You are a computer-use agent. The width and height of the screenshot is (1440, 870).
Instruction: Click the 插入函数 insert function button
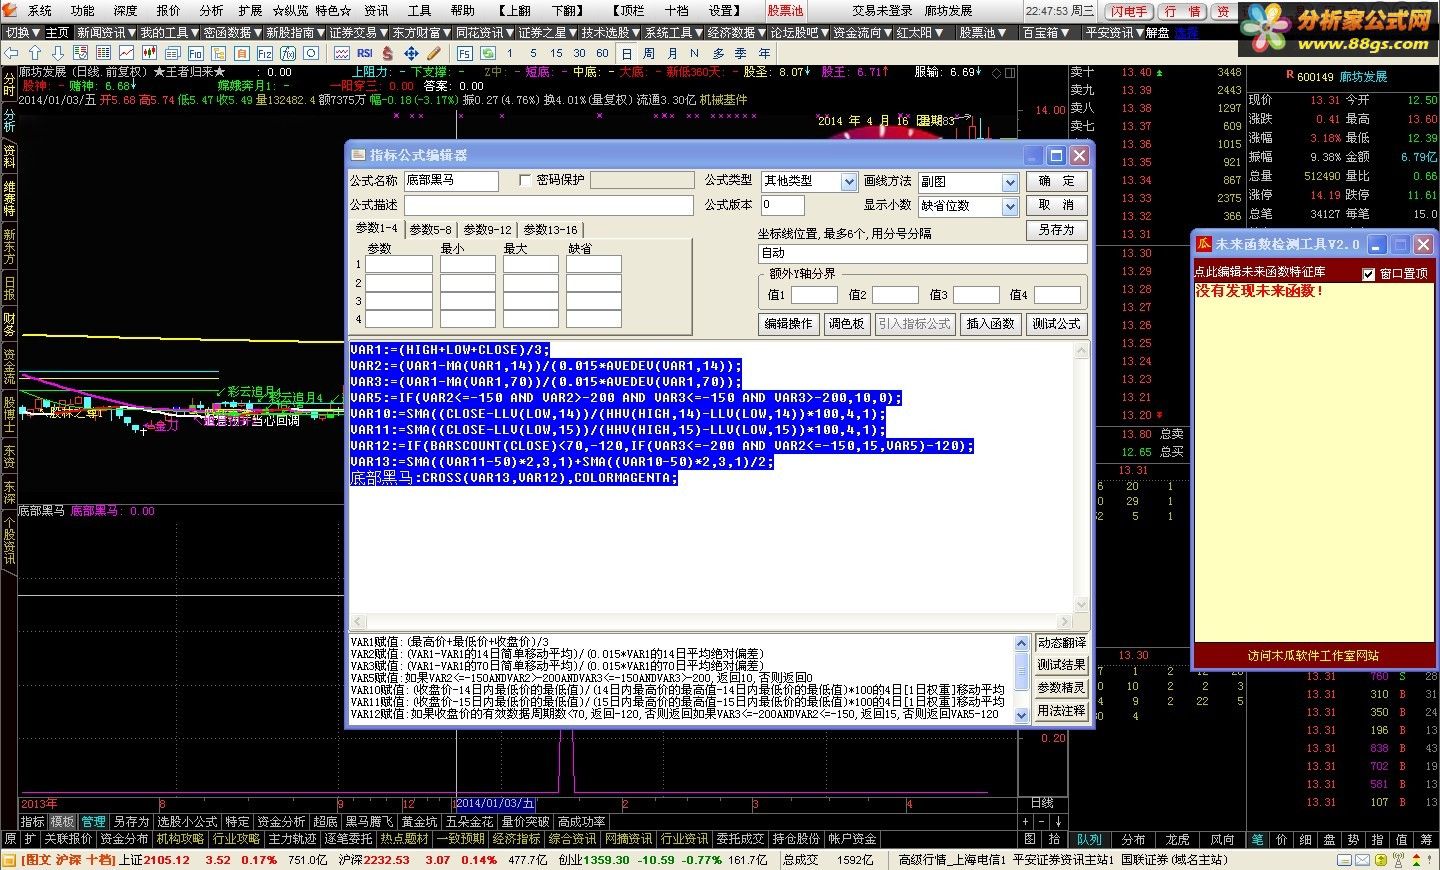pos(990,324)
